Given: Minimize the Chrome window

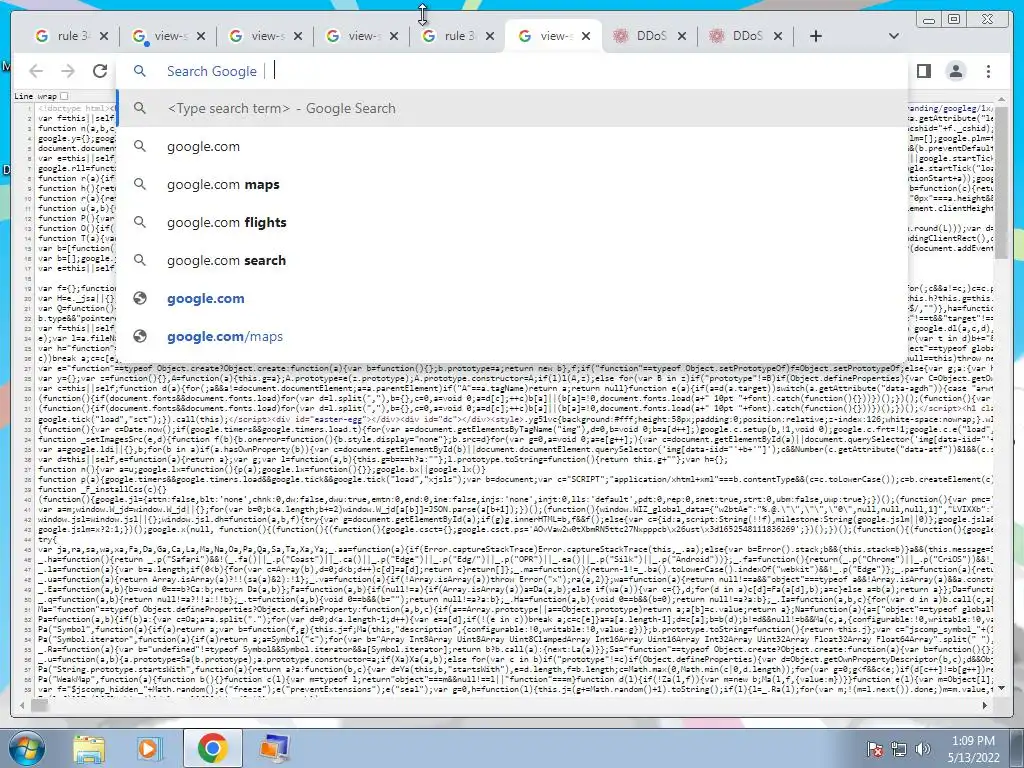Looking at the screenshot, I should (x=928, y=20).
